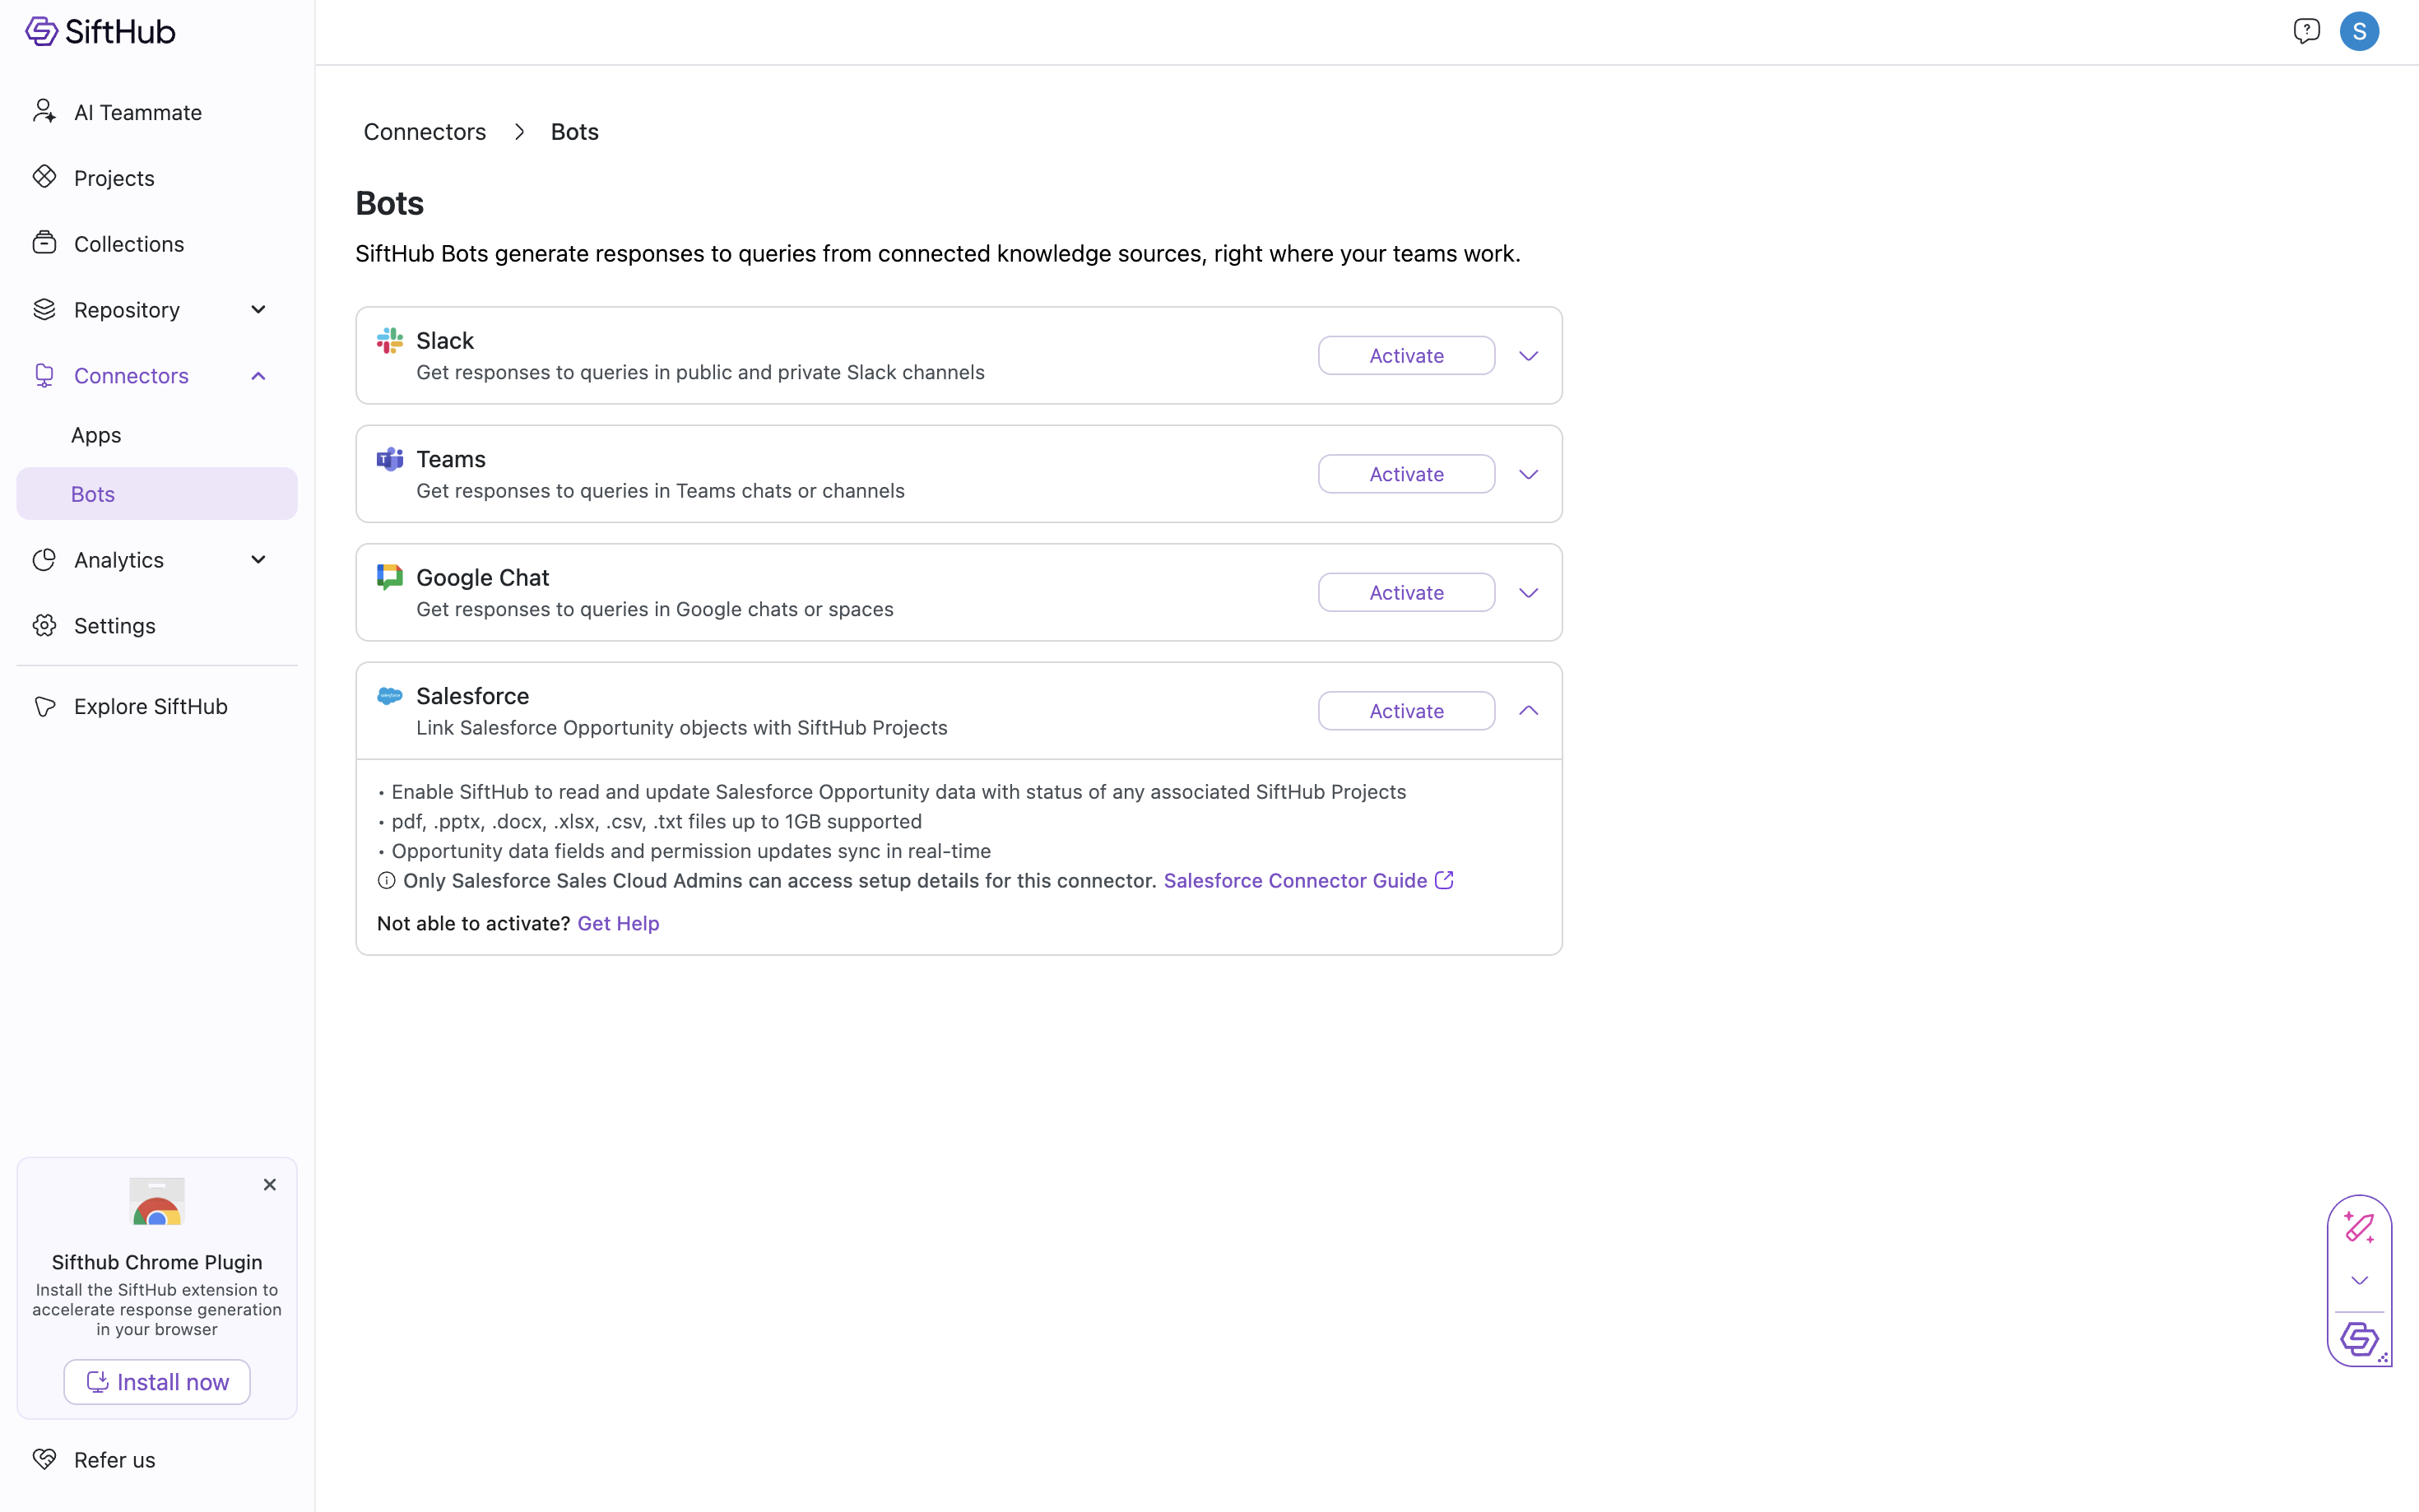Image resolution: width=2419 pixels, height=1512 pixels.
Task: Expand the Repository sidebar menu
Action: (258, 310)
